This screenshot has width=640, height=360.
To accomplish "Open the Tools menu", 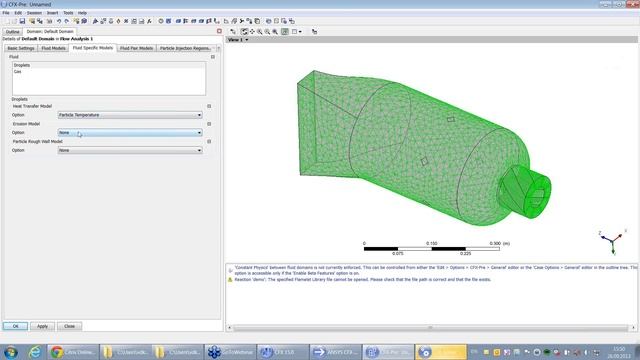I will 68,13.
